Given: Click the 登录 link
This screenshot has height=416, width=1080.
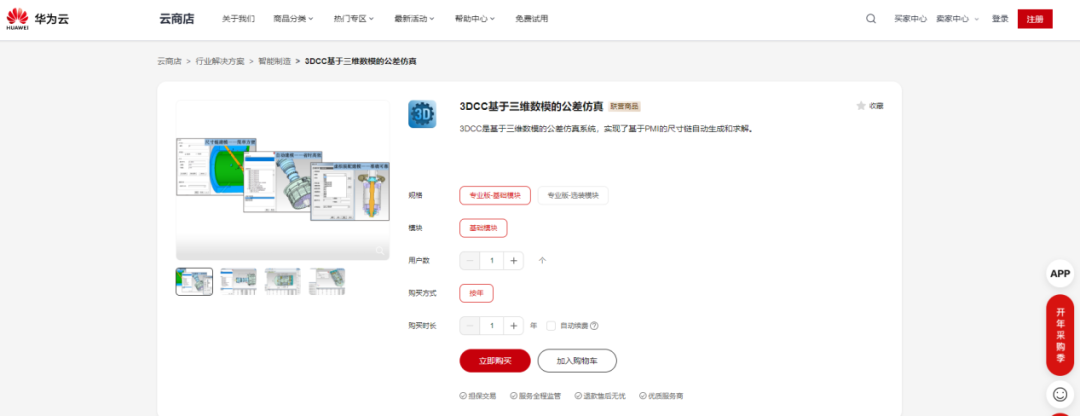Looking at the screenshot, I should point(1000,19).
